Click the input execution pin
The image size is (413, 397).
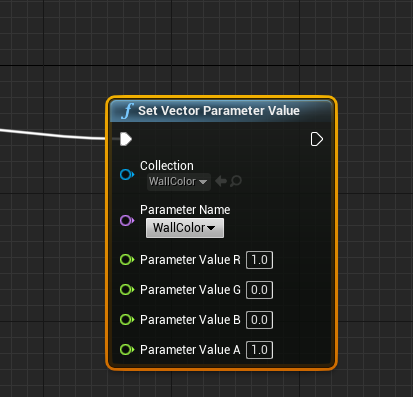coord(126,139)
